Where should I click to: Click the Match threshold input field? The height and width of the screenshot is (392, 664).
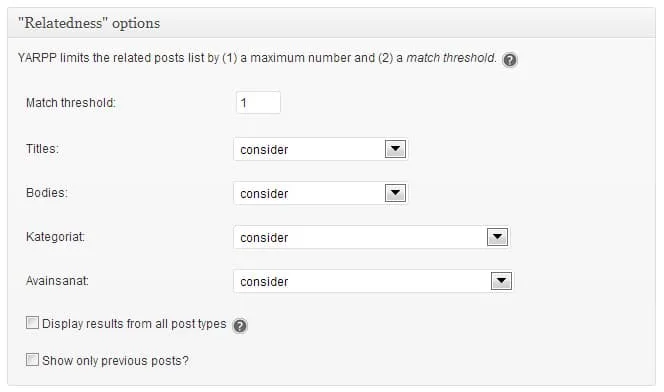coord(258,102)
